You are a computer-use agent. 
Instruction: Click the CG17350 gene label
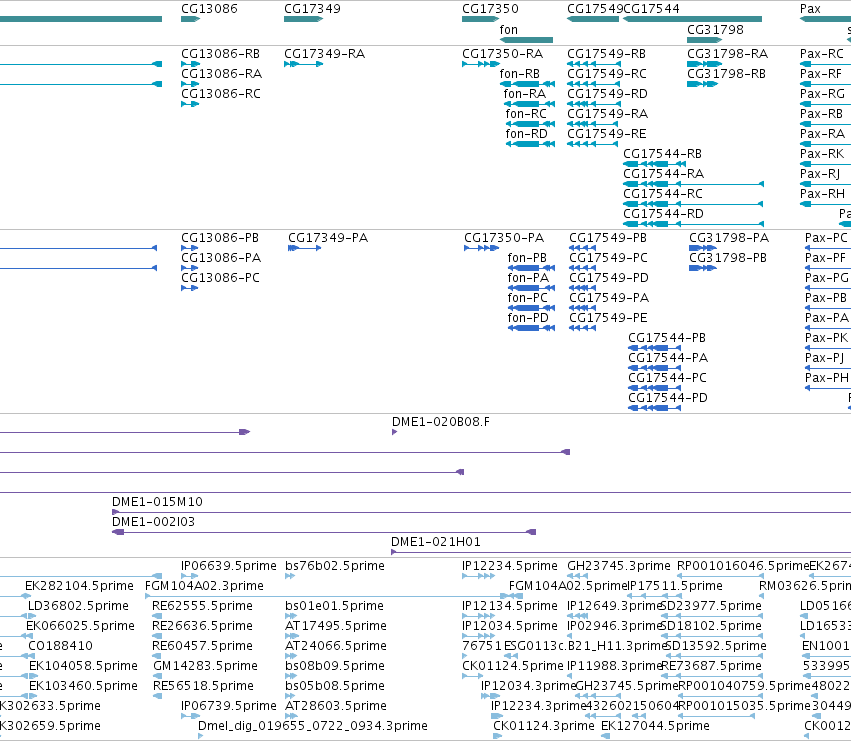pyautogui.click(x=490, y=9)
